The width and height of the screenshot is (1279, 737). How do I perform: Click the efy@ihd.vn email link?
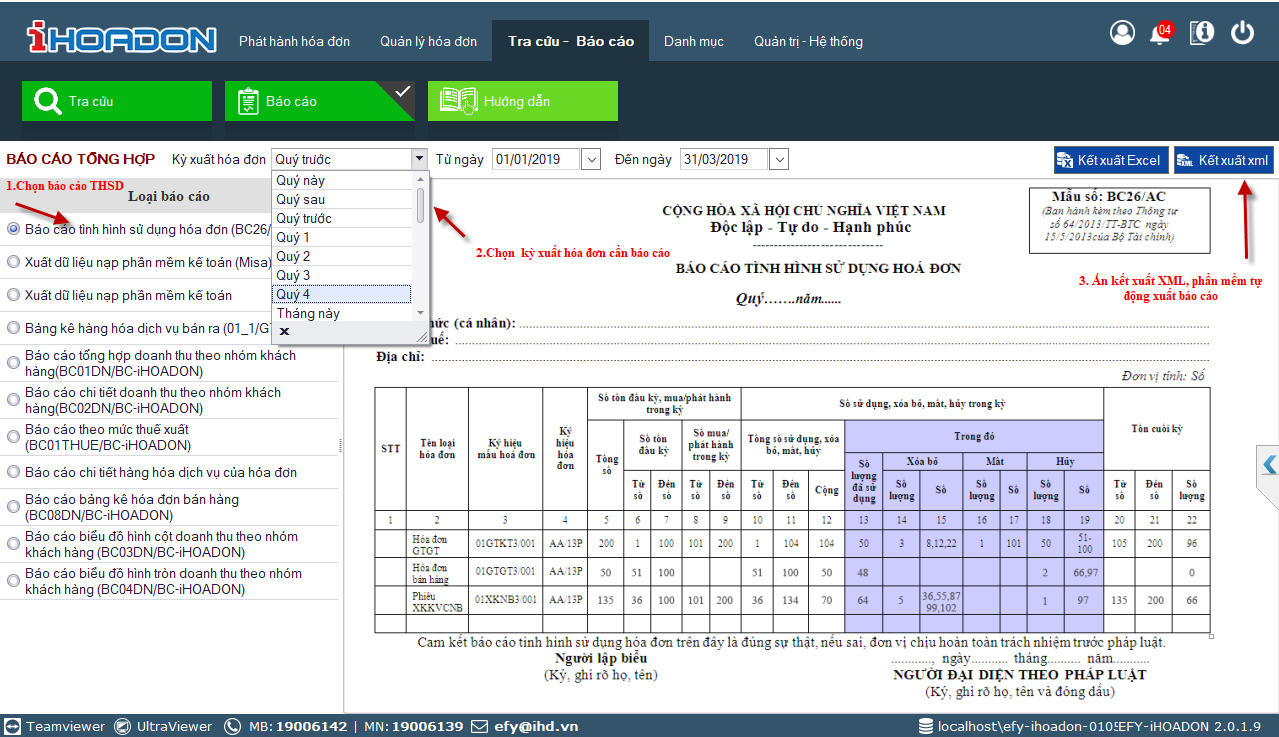pyautogui.click(x=536, y=726)
